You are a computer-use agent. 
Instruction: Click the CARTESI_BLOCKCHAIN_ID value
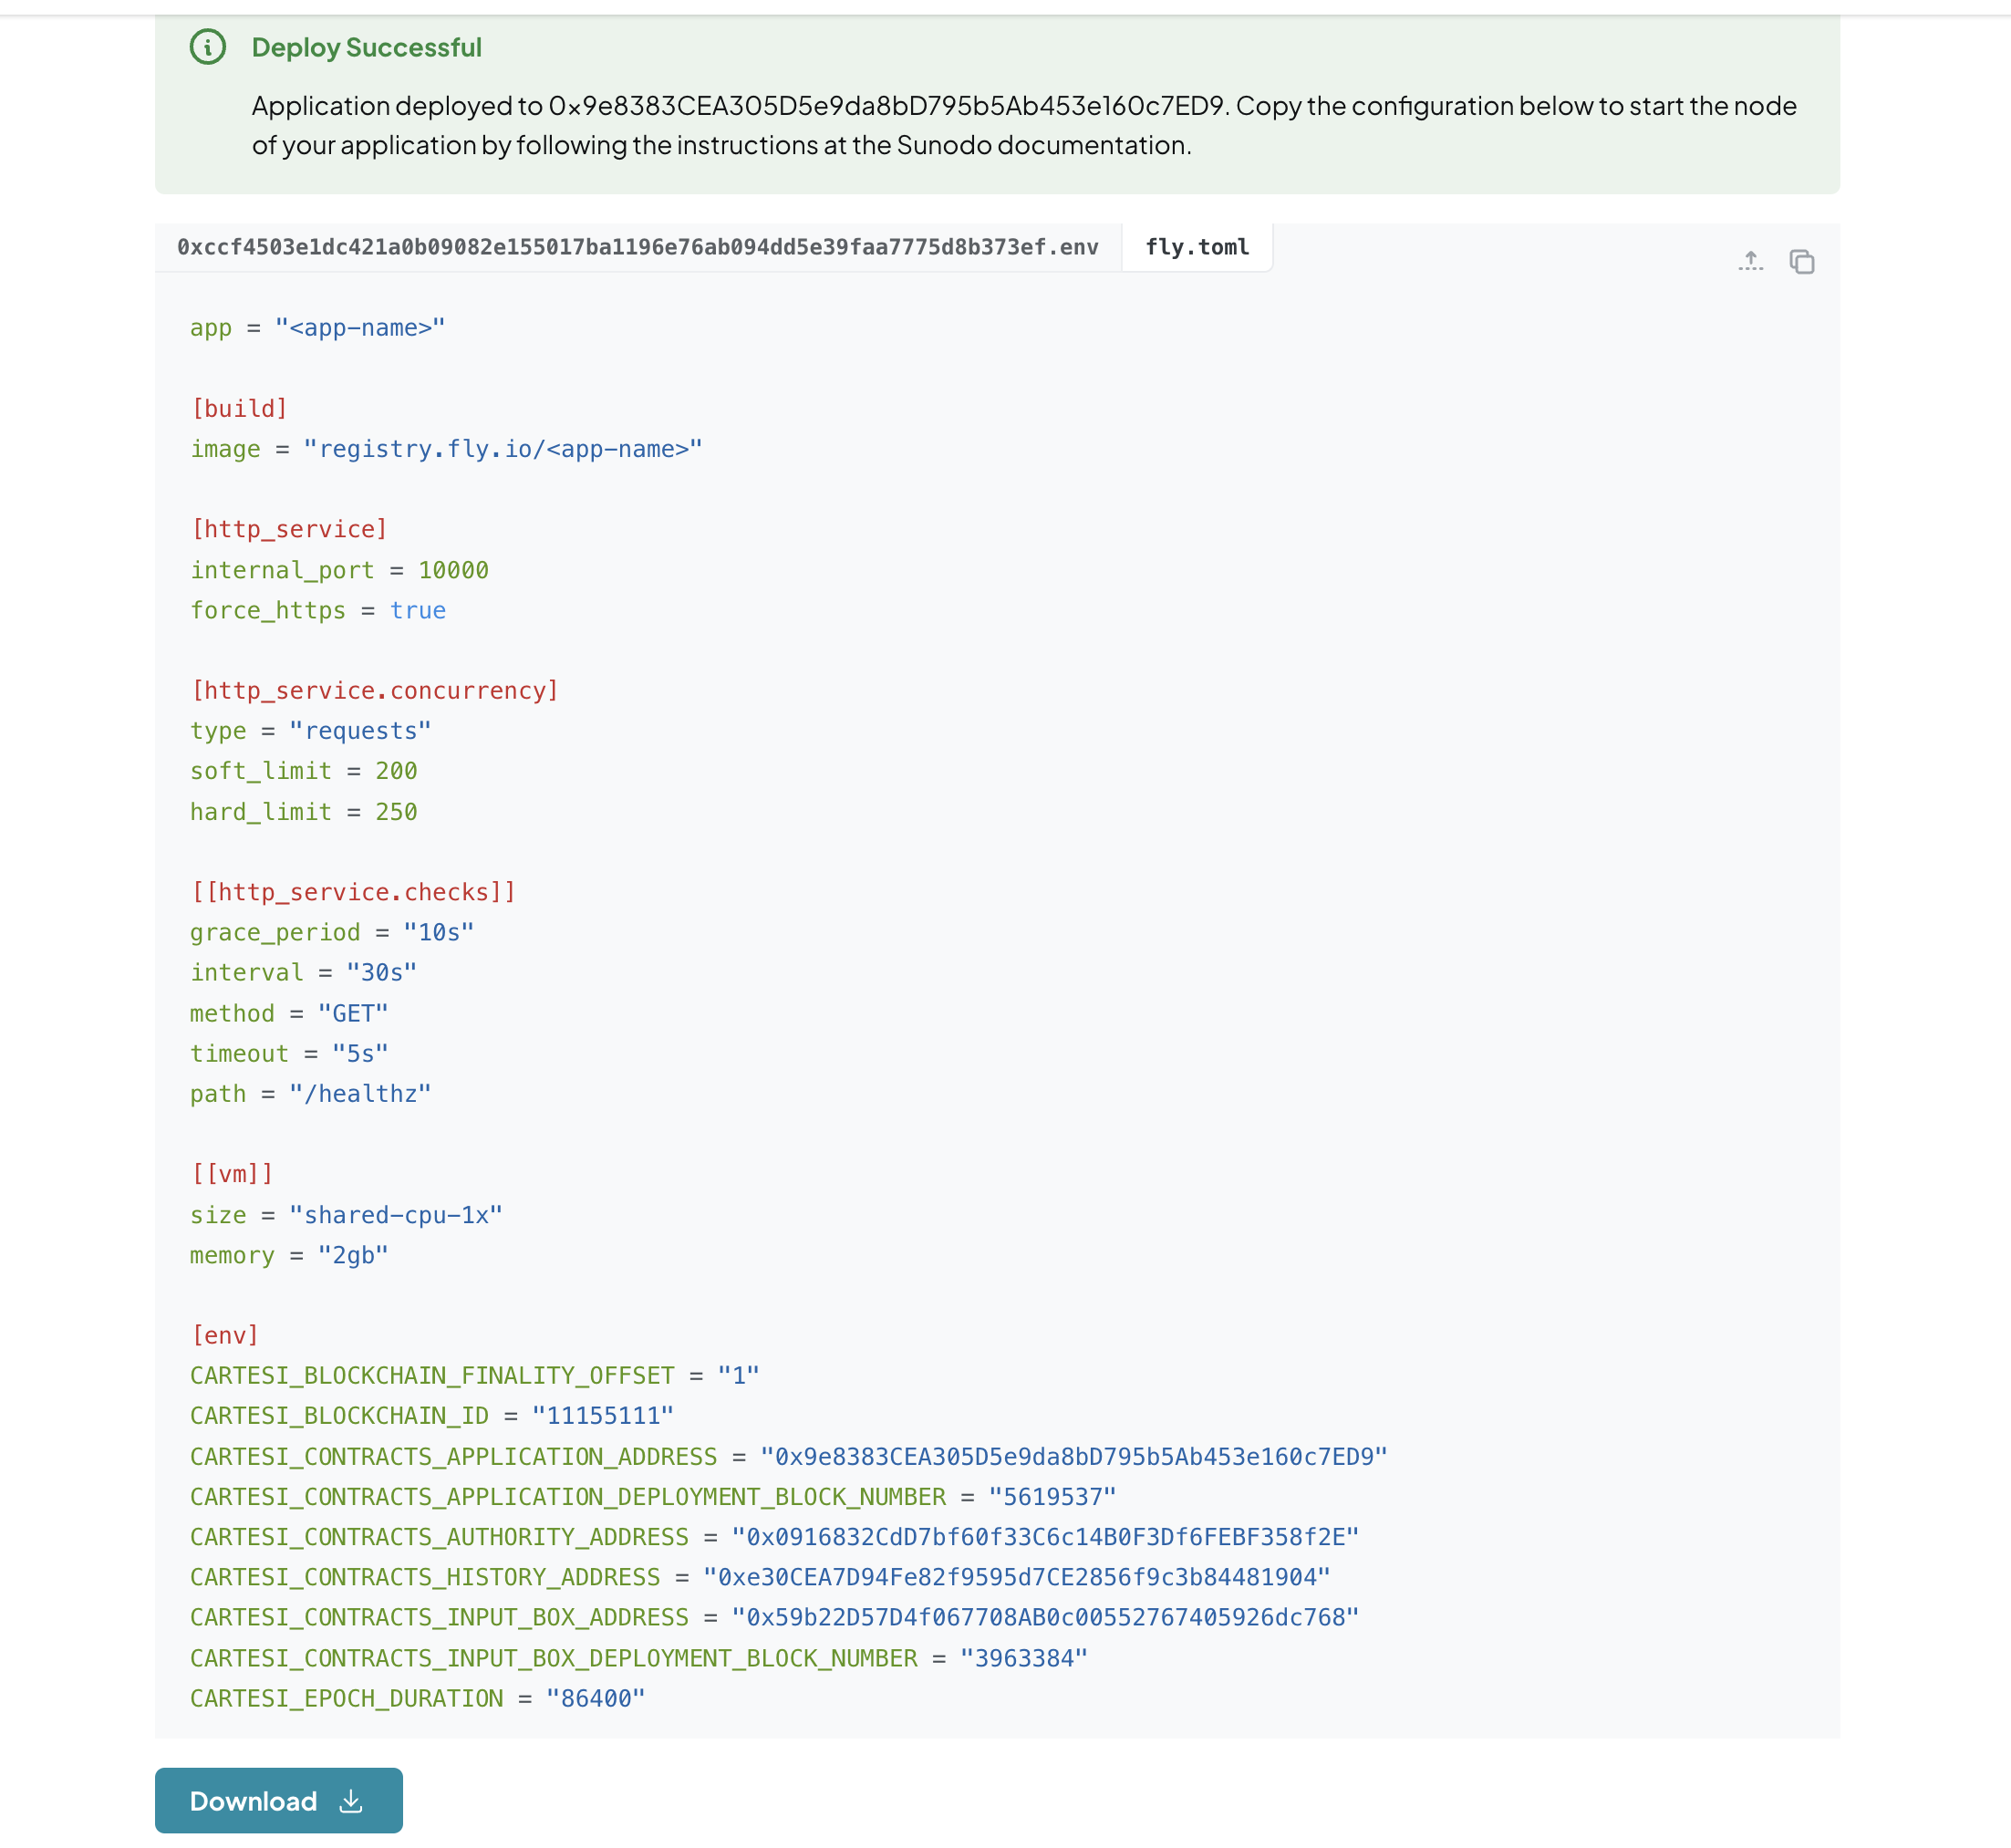point(601,1415)
